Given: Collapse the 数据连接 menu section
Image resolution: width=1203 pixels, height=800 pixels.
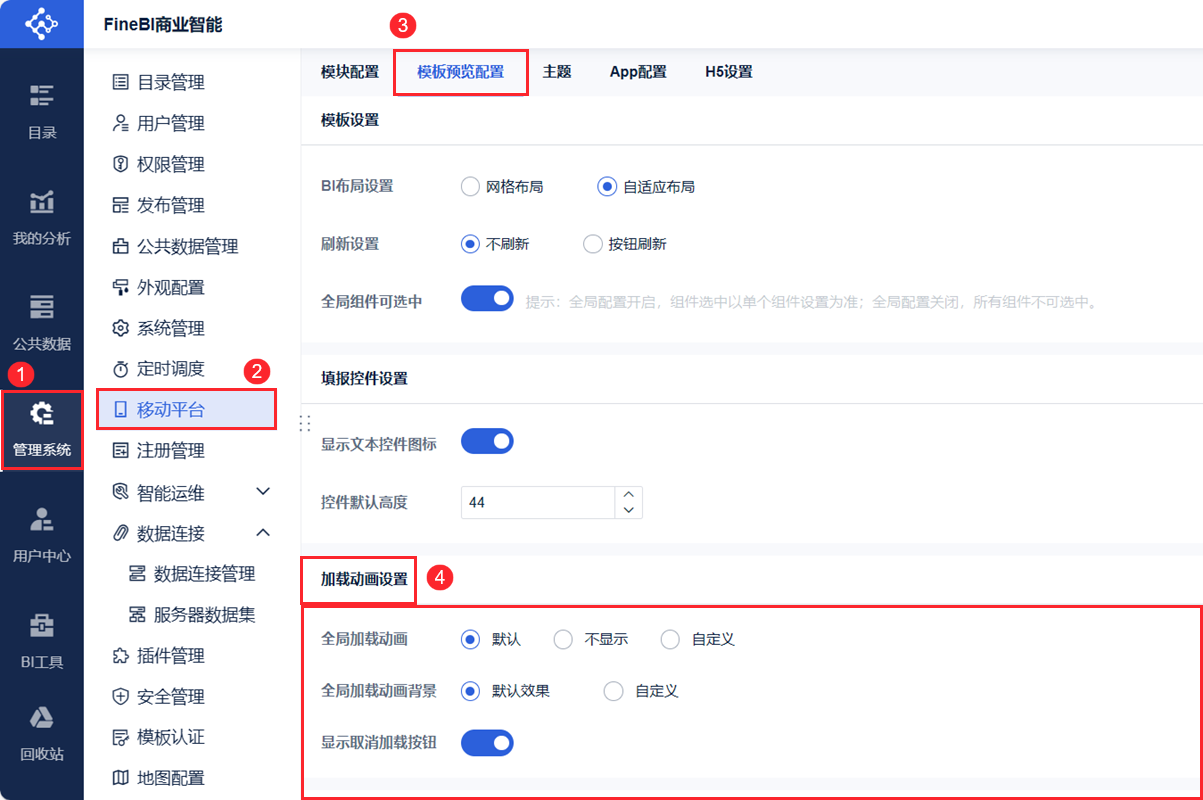Looking at the screenshot, I should [x=263, y=532].
